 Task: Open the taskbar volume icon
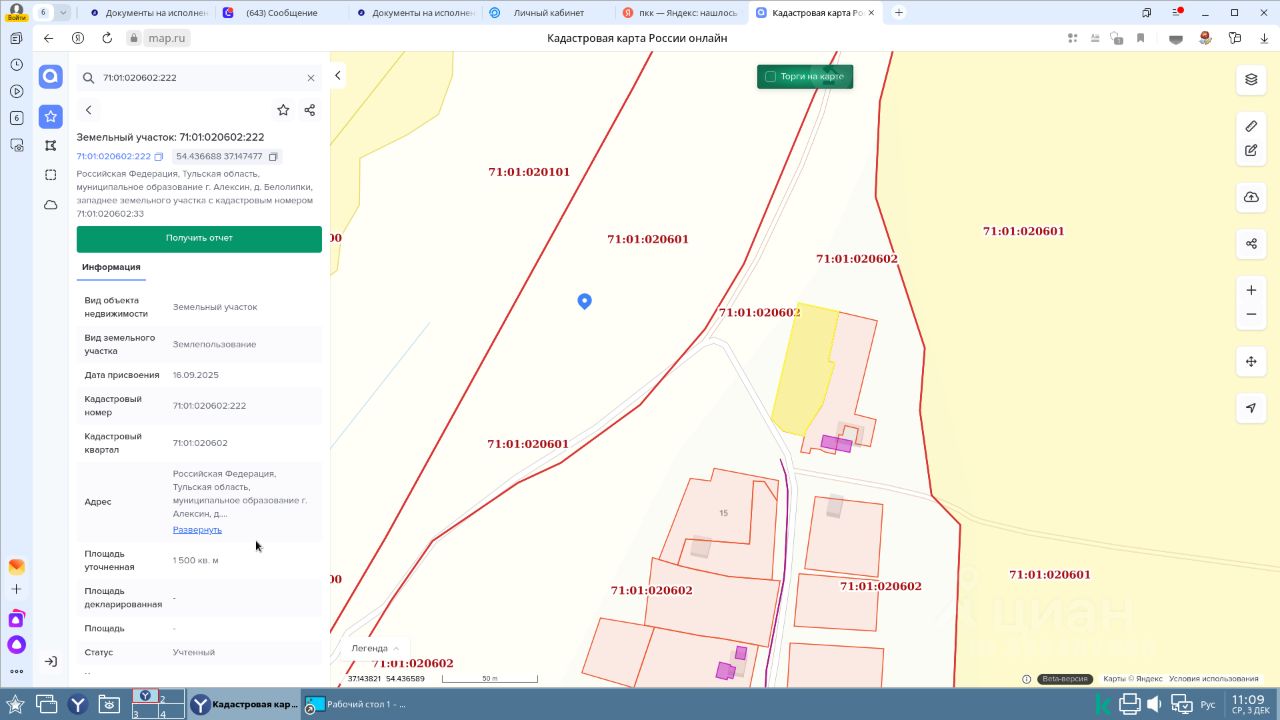pyautogui.click(x=1153, y=704)
